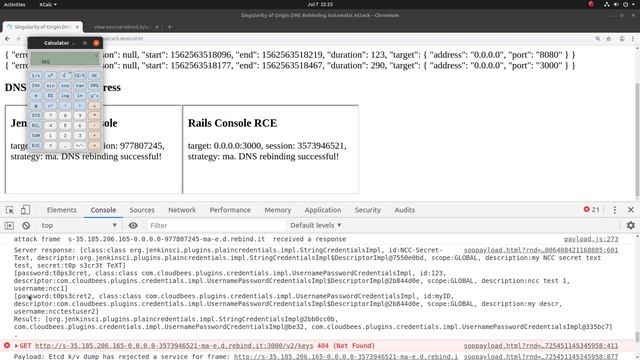Click the tan key in the Calculator
The width and height of the screenshot is (640, 360).
(x=80, y=85)
